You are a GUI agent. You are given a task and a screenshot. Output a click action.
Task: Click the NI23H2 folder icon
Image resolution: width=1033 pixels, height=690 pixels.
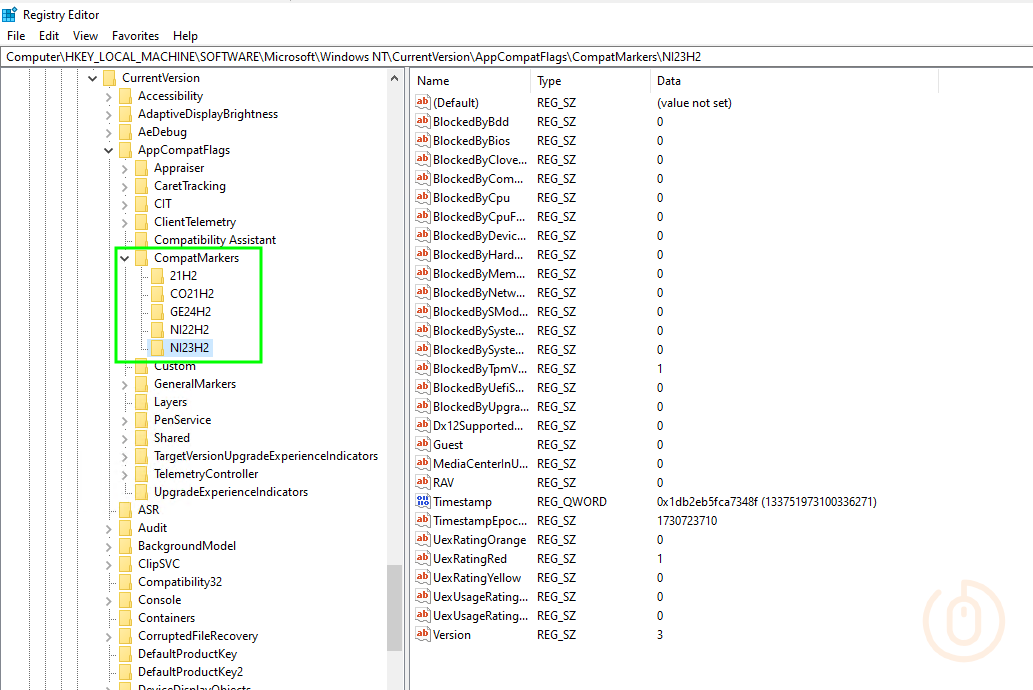point(157,348)
